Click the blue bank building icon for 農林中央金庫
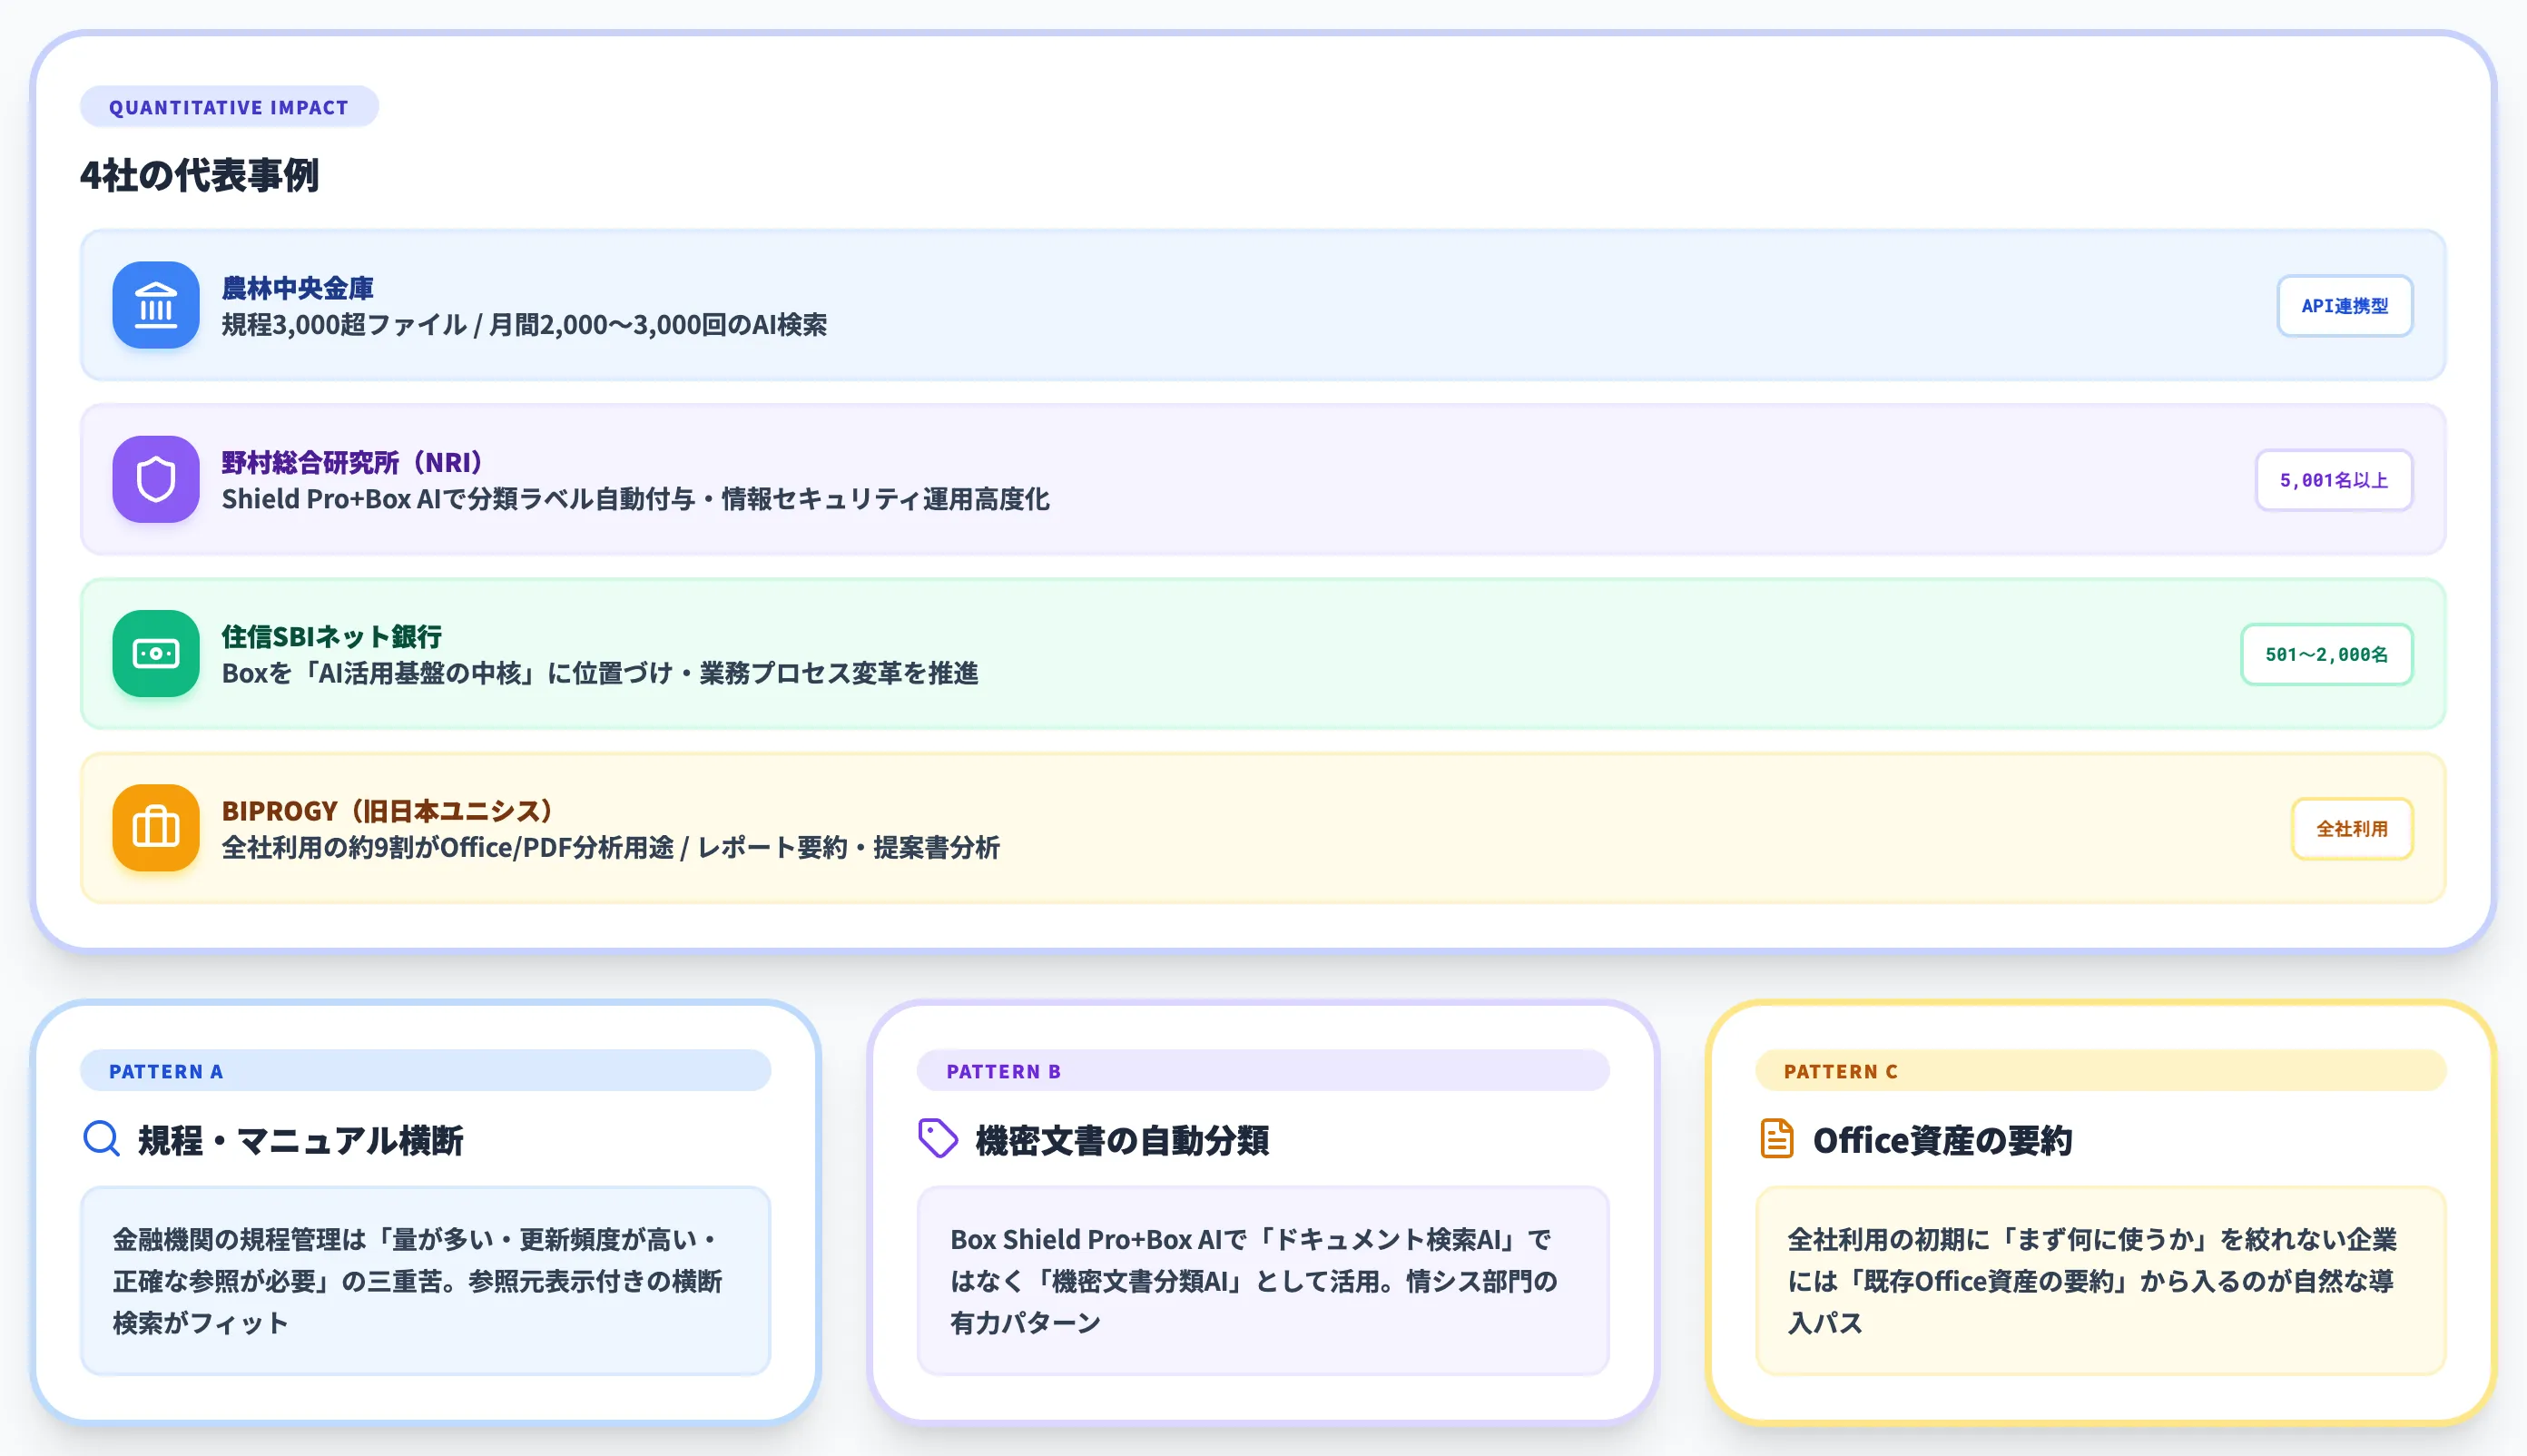Screen dimensions: 2527x1456 156,305
